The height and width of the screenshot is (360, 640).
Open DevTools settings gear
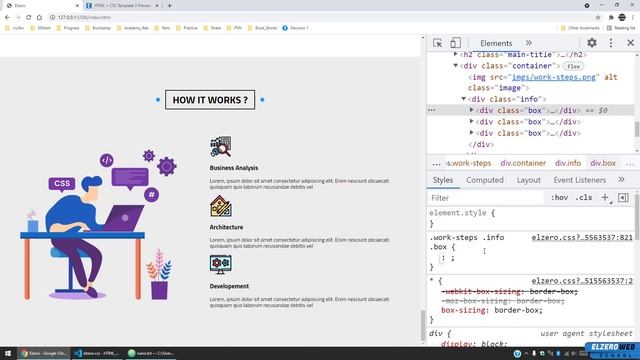[592, 42]
